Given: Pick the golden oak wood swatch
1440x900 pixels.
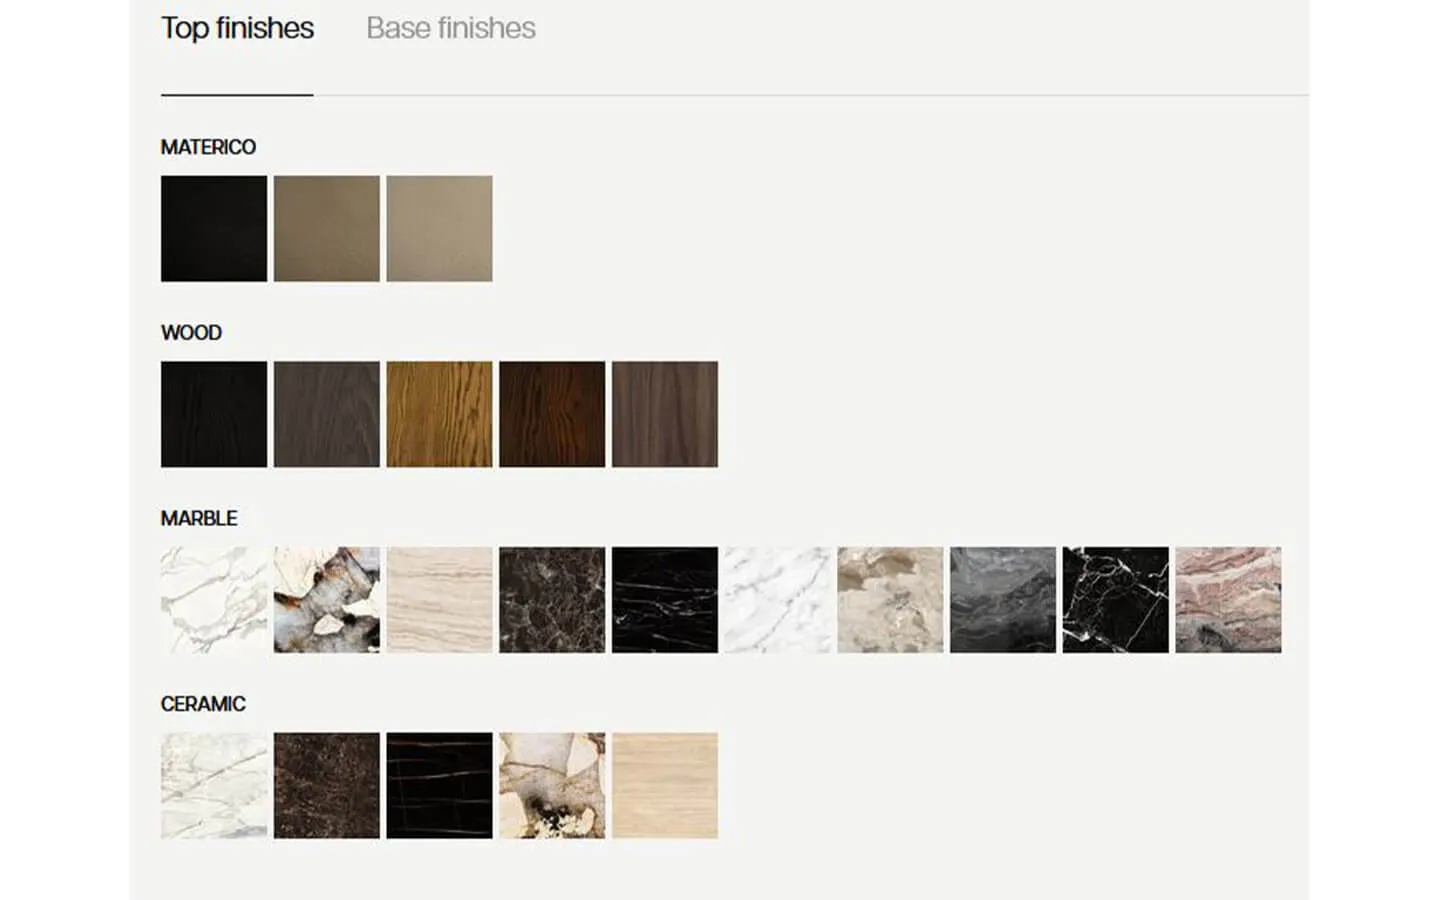Looking at the screenshot, I should coord(440,414).
